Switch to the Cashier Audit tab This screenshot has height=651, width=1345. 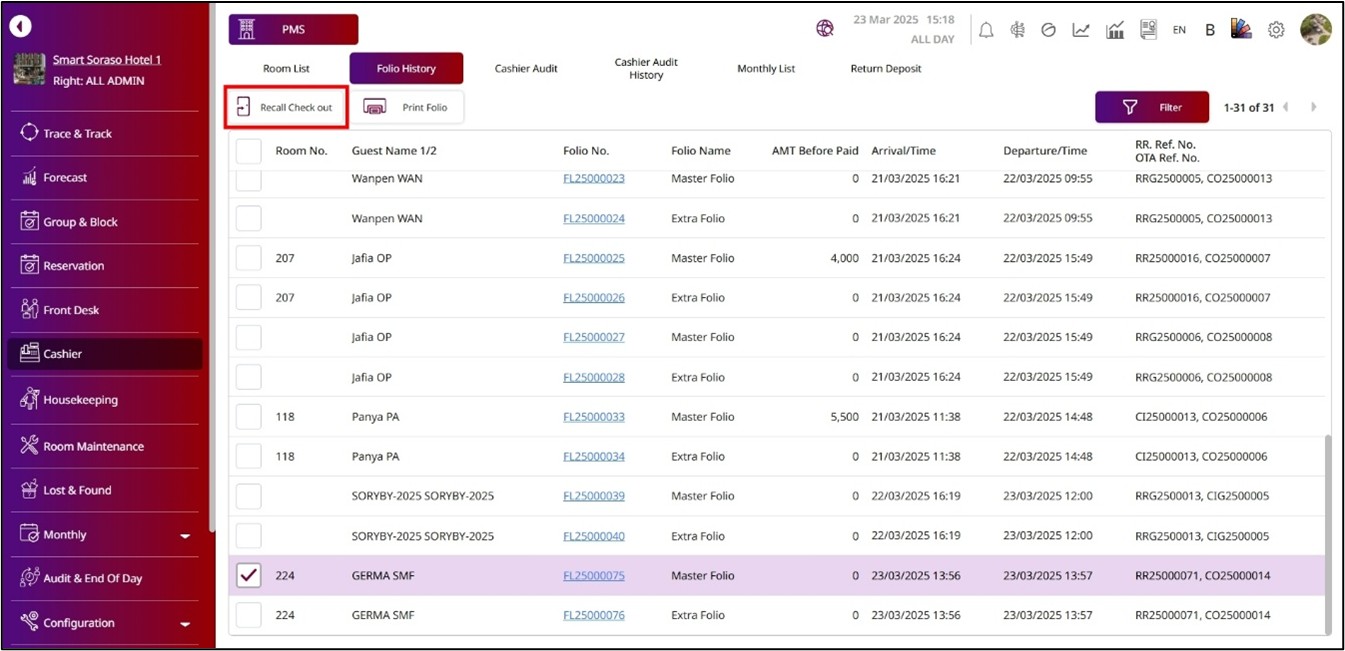(526, 69)
